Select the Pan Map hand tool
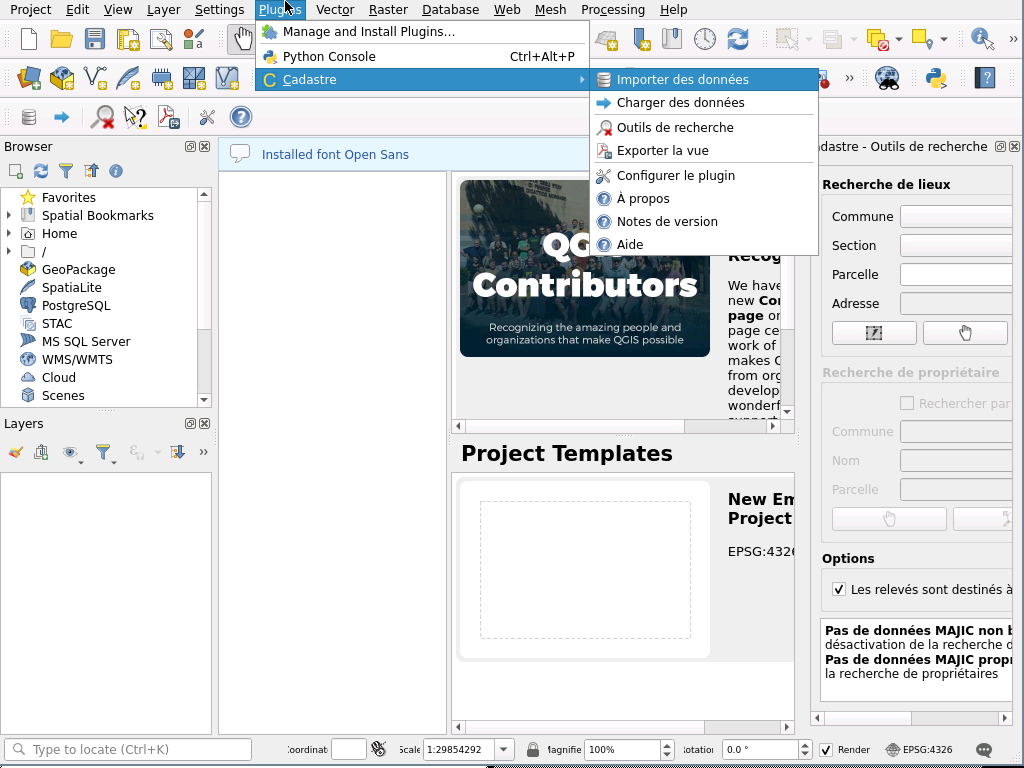Image resolution: width=1024 pixels, height=768 pixels. [242, 40]
